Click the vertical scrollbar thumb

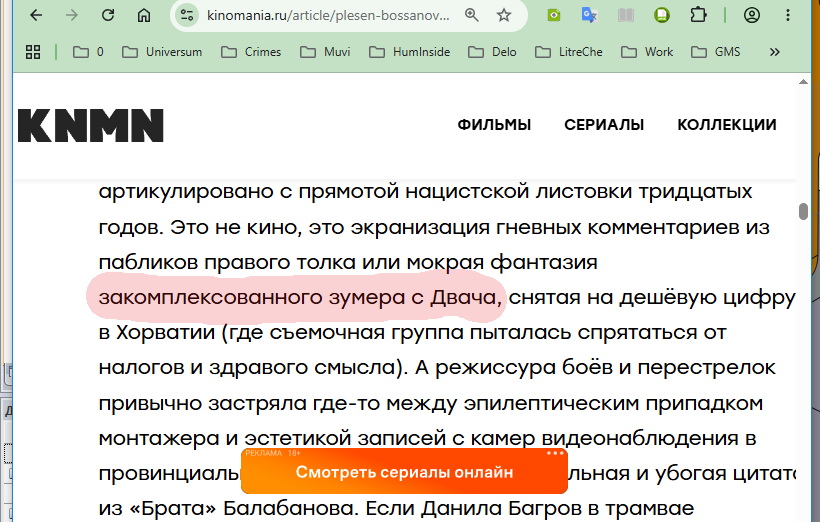803,211
